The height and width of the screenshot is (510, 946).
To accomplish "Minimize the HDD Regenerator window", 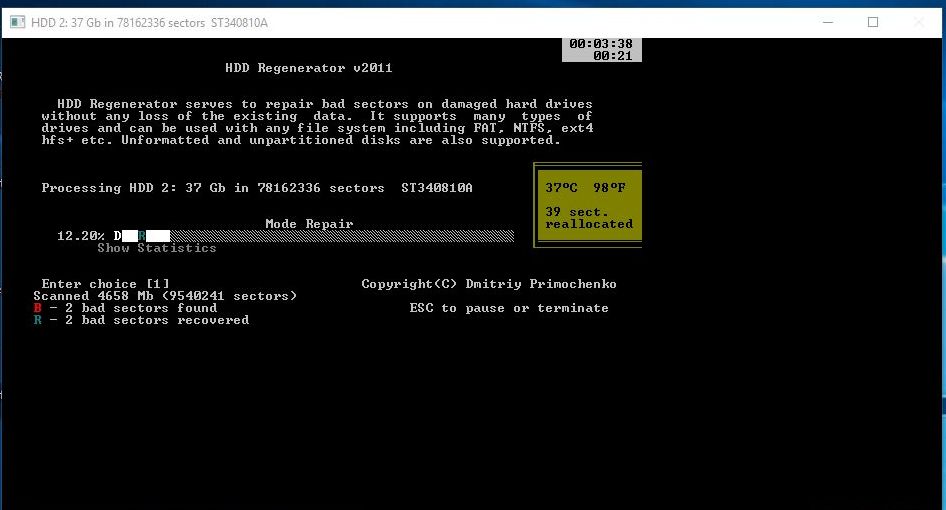I will (828, 22).
